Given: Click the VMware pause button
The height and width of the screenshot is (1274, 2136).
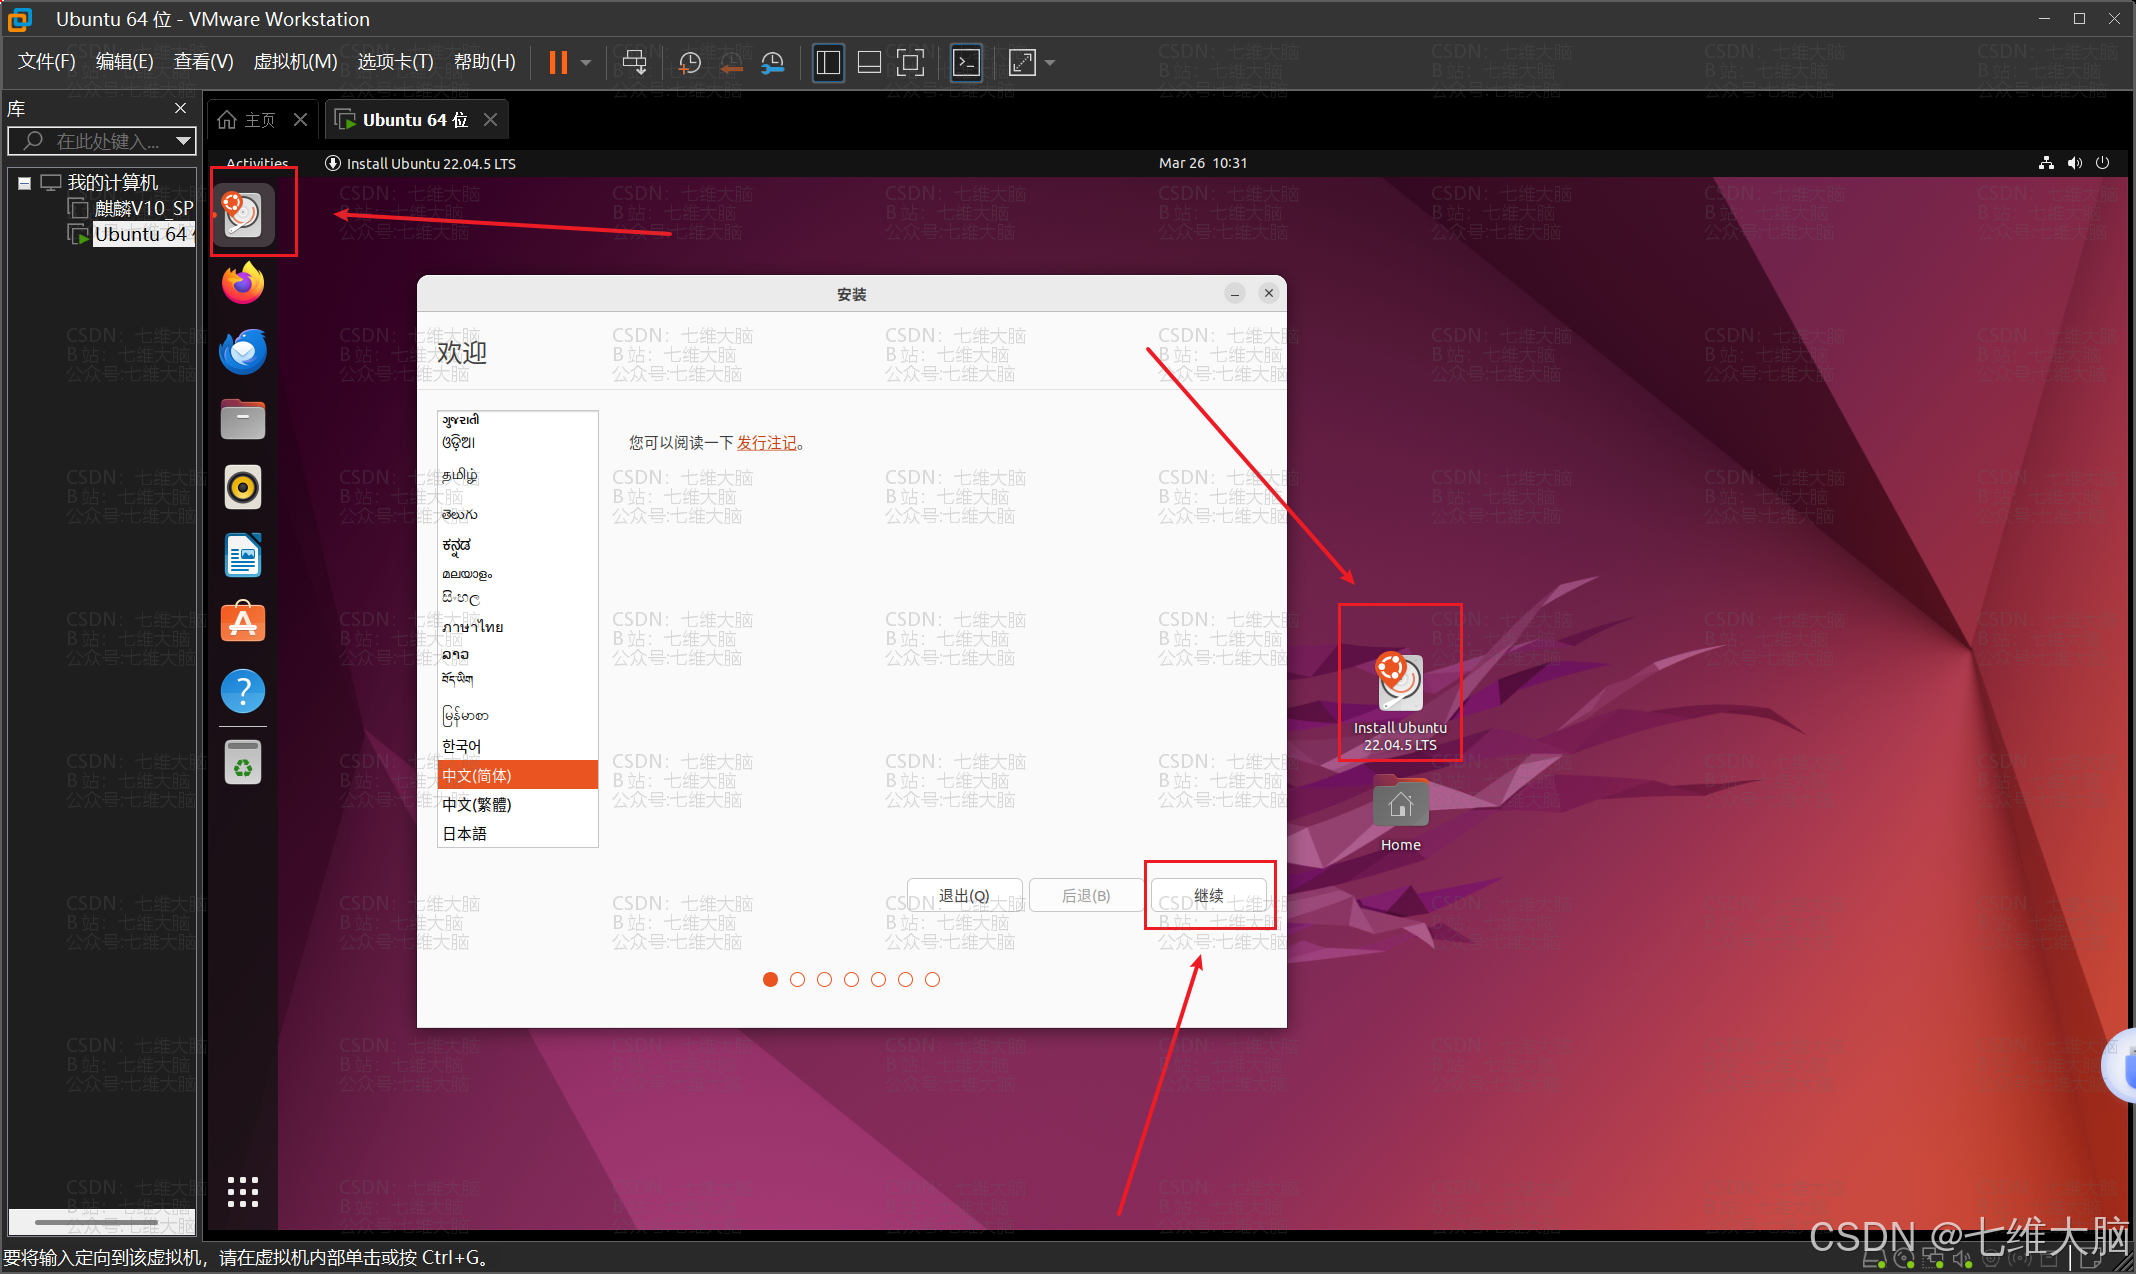Looking at the screenshot, I should pyautogui.click(x=558, y=63).
